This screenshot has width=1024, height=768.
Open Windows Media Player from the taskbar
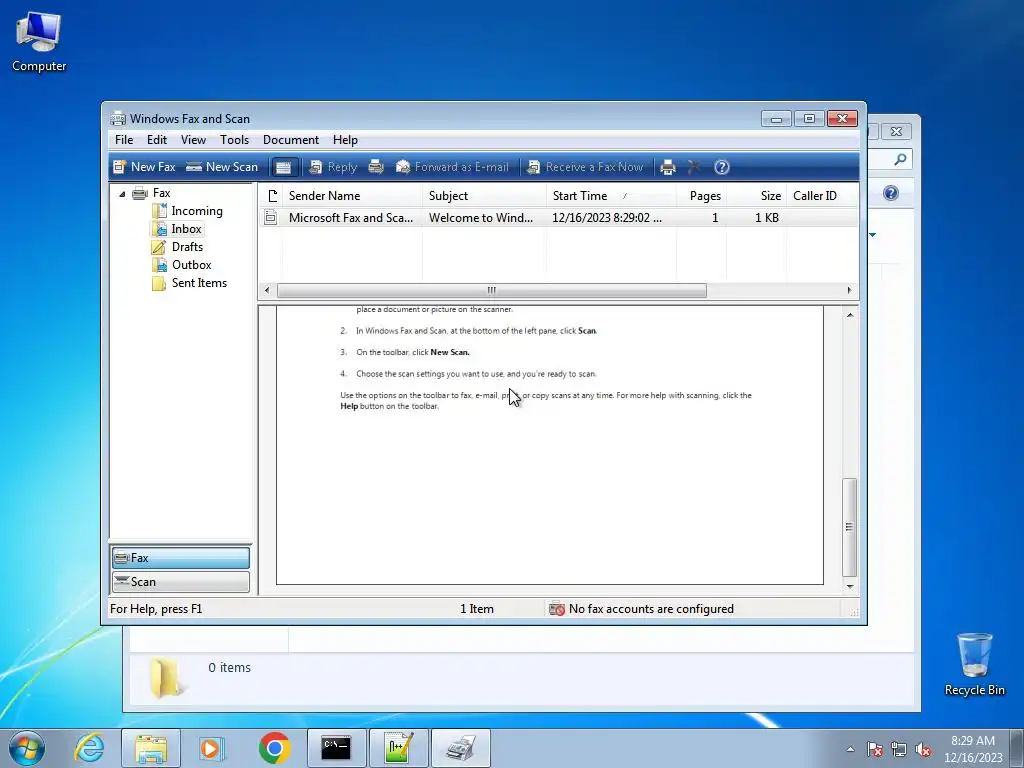point(212,748)
